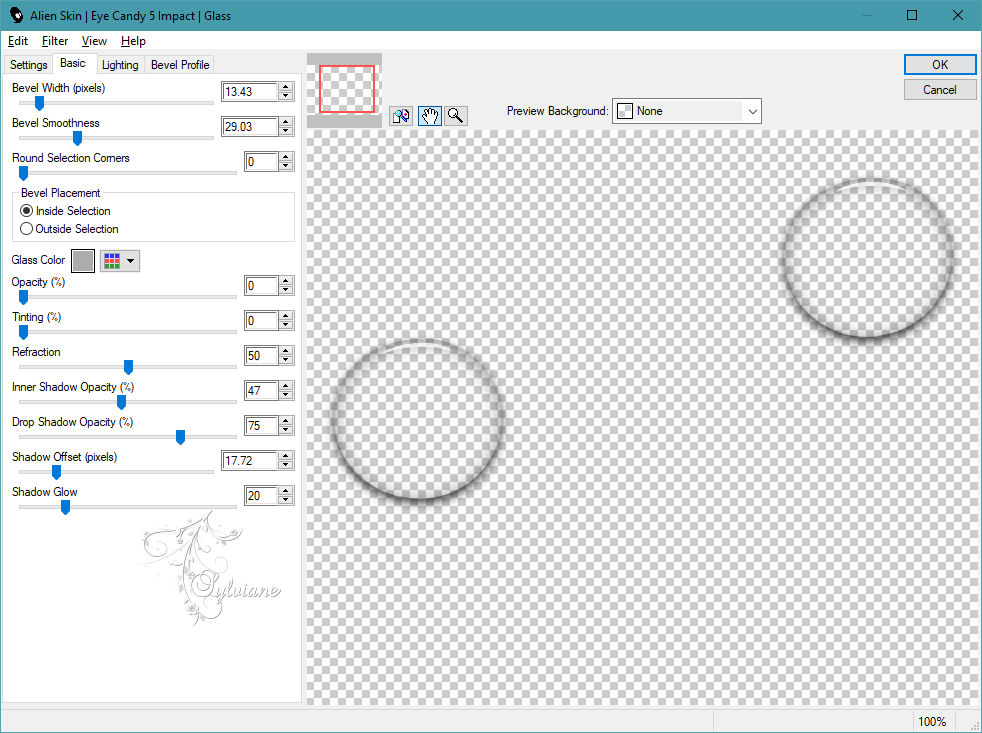Switch to the Settings tab
982x733 pixels.
(28, 65)
